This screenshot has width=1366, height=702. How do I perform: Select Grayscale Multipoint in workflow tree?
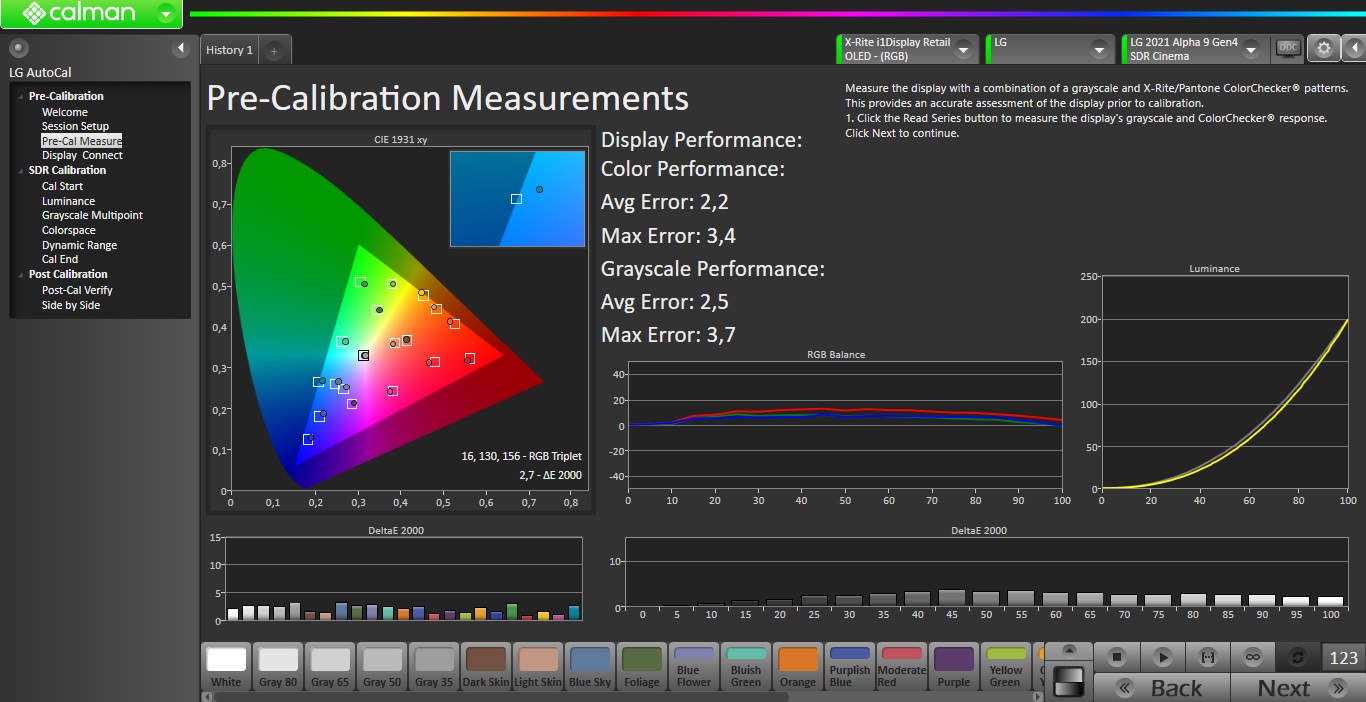coord(92,215)
